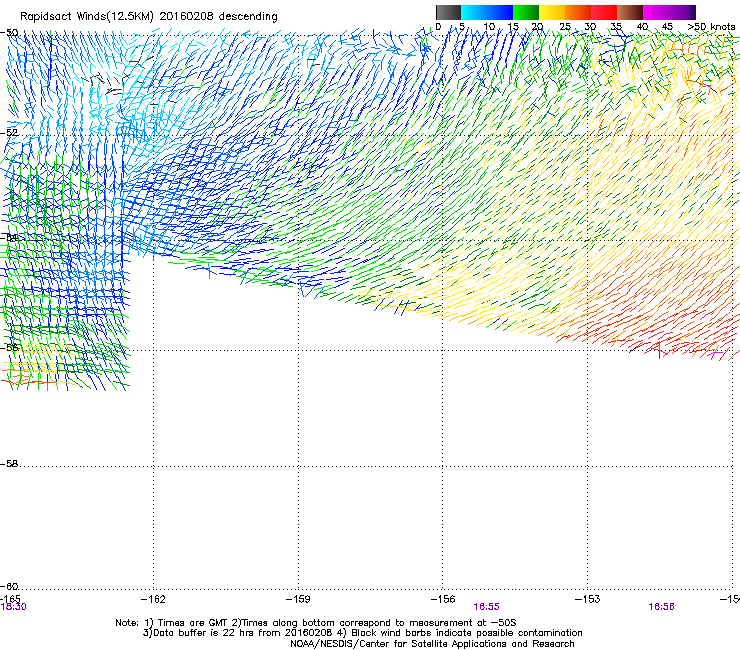Click the '-156' longitude axis label
Viewport: 740px width, 650px height.
(443, 599)
